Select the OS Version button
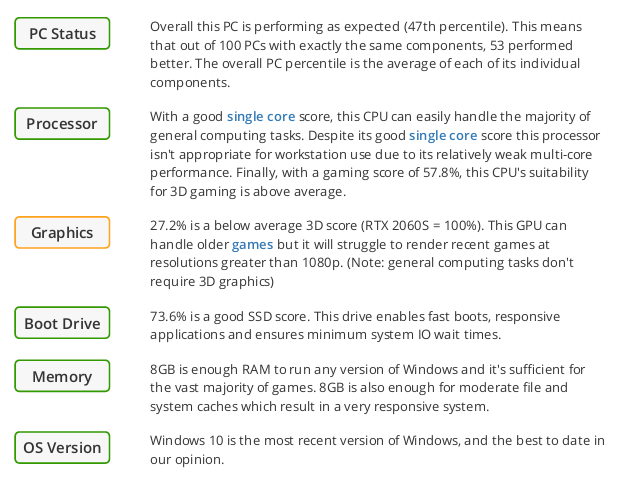This screenshot has height=486, width=623. tap(62, 448)
